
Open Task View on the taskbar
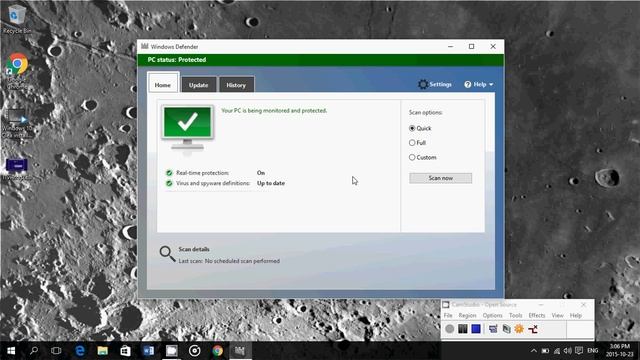tap(56, 351)
